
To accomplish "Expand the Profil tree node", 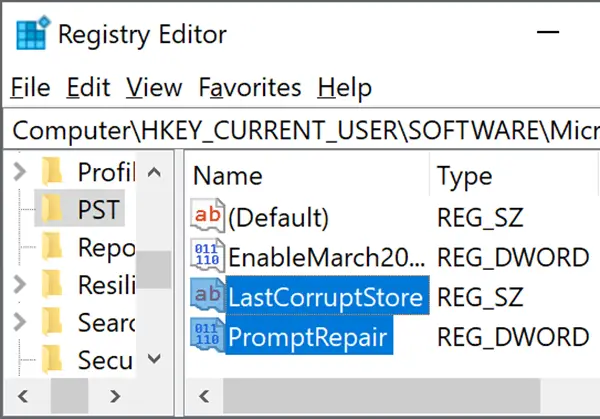I will tap(20, 171).
